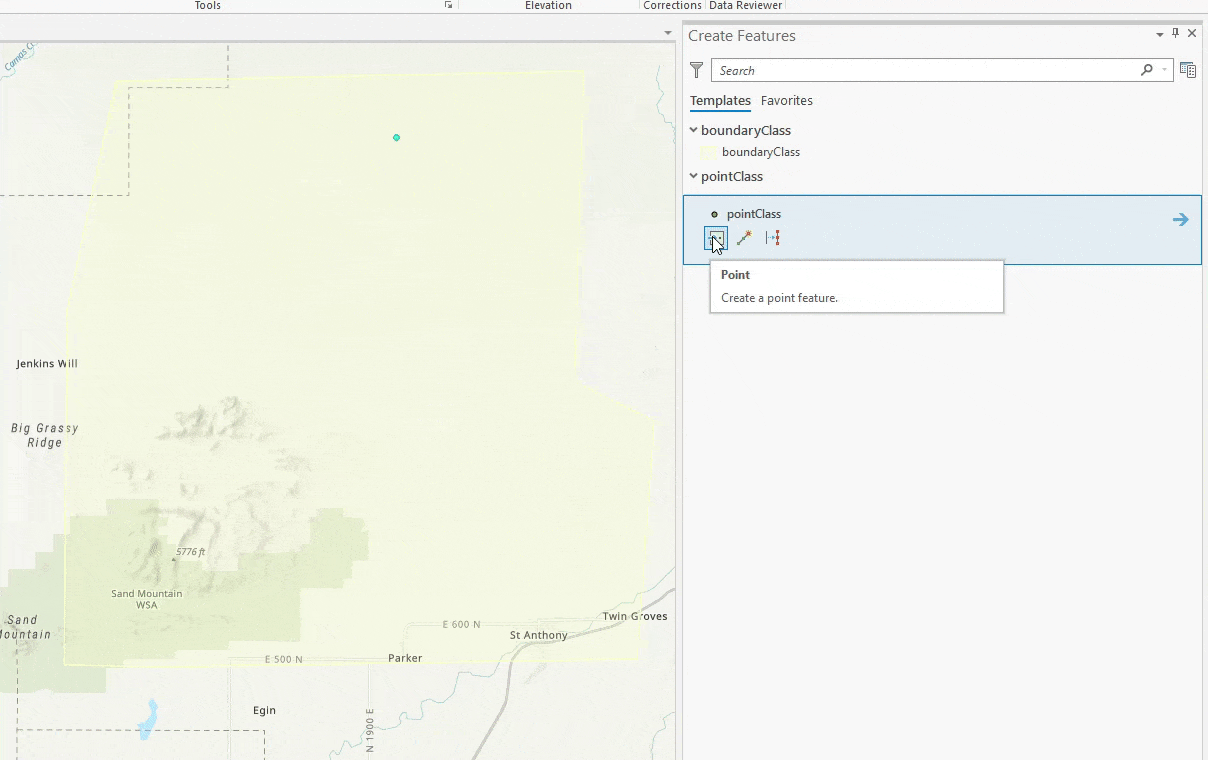Viewport: 1208px width, 760px height.
Task: Click the Jenkins Will map label
Action: (x=47, y=364)
